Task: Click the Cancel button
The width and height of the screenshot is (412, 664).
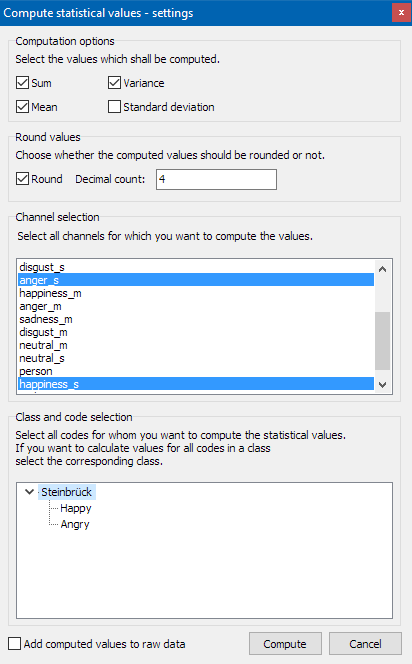Action: pos(365,644)
